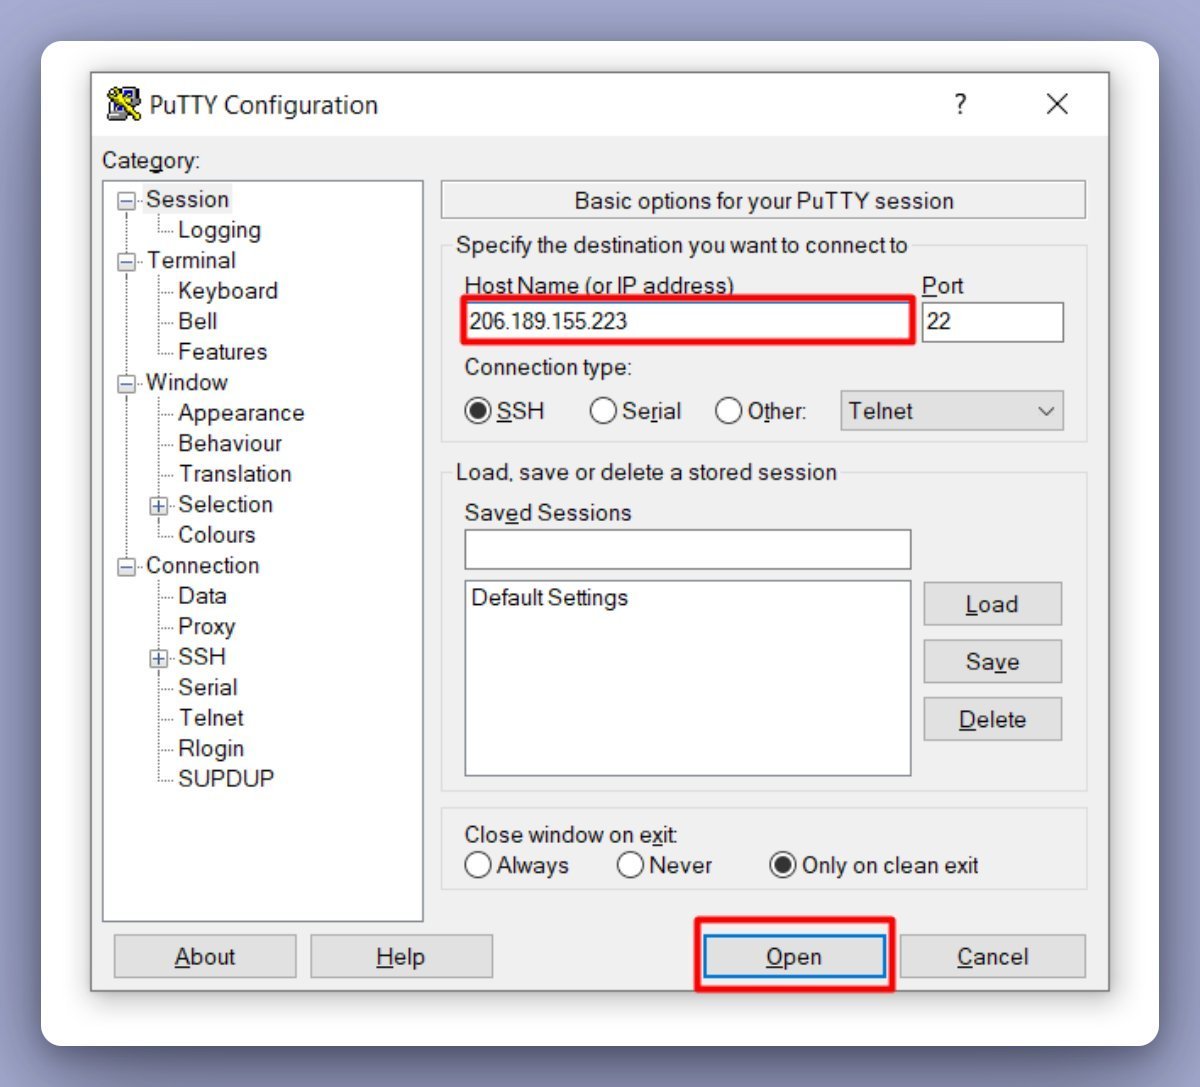The image size is (1200, 1087).
Task: Click the Host Name input field
Action: pyautogui.click(x=687, y=321)
